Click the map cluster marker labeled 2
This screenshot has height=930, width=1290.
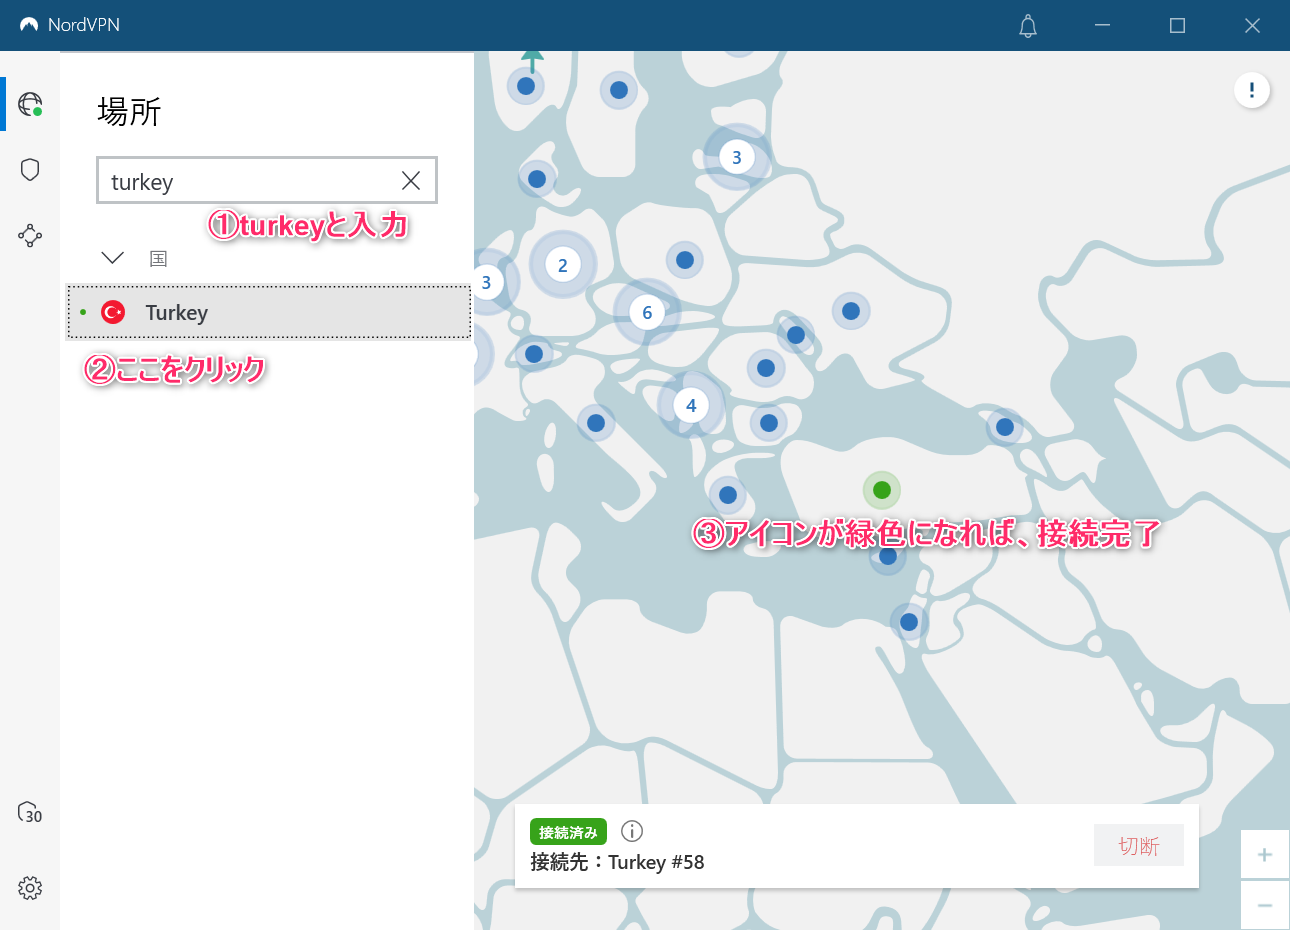pyautogui.click(x=563, y=265)
